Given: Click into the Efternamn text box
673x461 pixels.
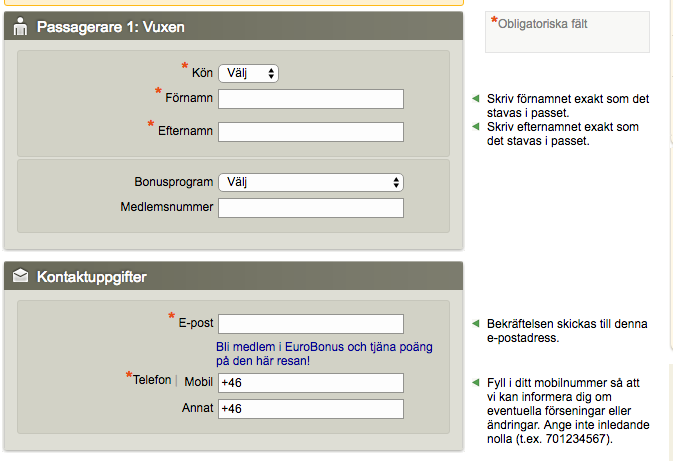Looking at the screenshot, I should (x=310, y=132).
